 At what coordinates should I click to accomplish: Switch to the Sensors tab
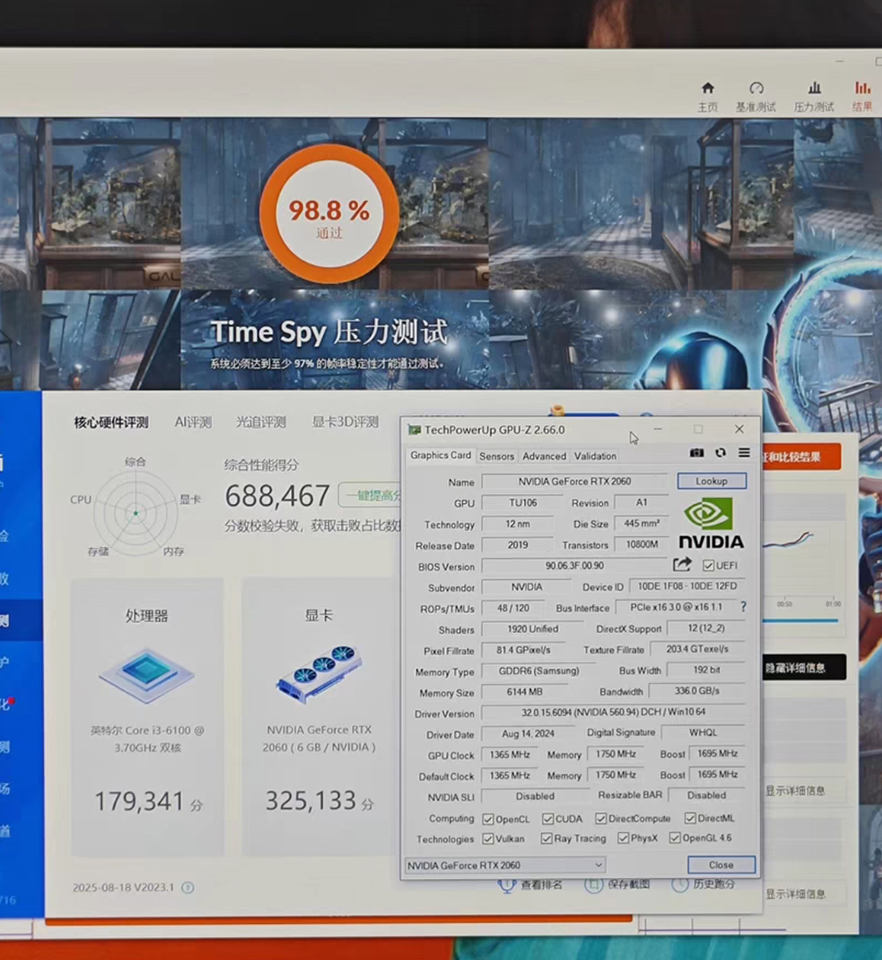click(x=496, y=456)
